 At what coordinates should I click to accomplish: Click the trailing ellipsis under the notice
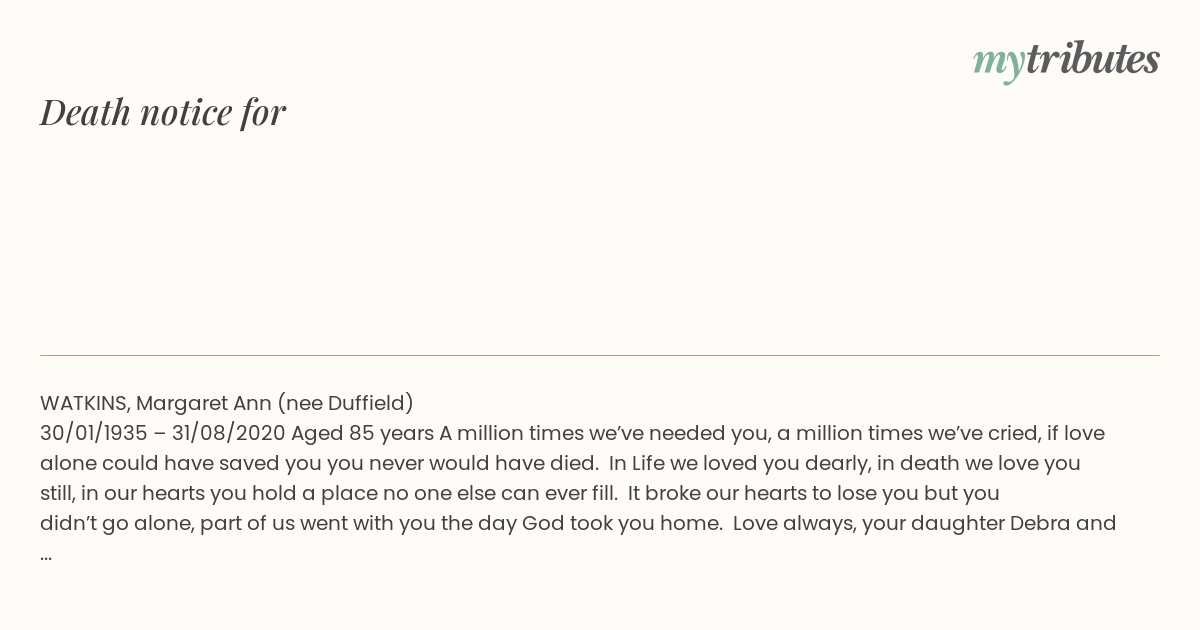(46, 557)
